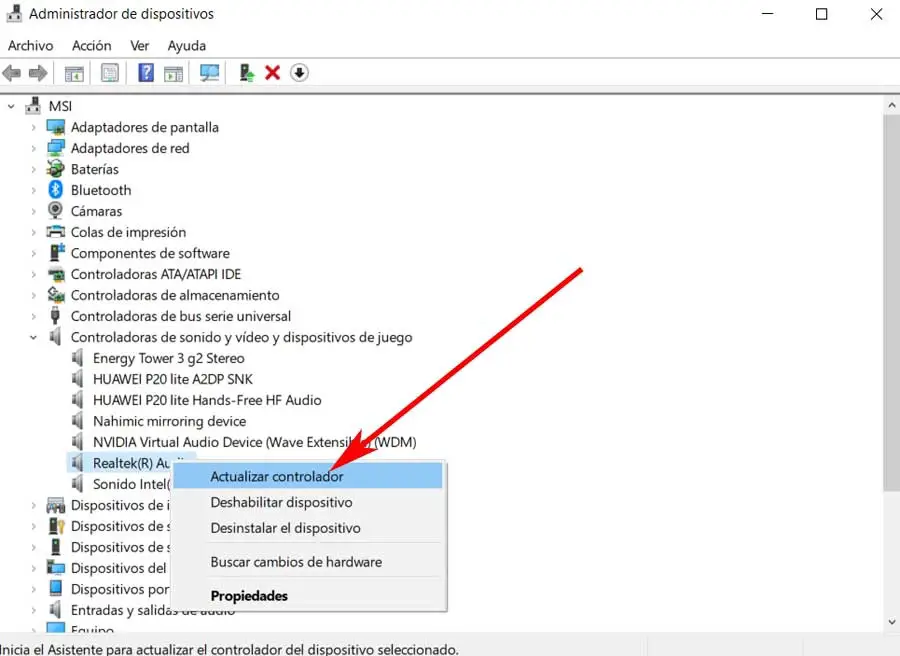900x656 pixels.
Task: Select Componentes de software label
Action: tap(150, 253)
